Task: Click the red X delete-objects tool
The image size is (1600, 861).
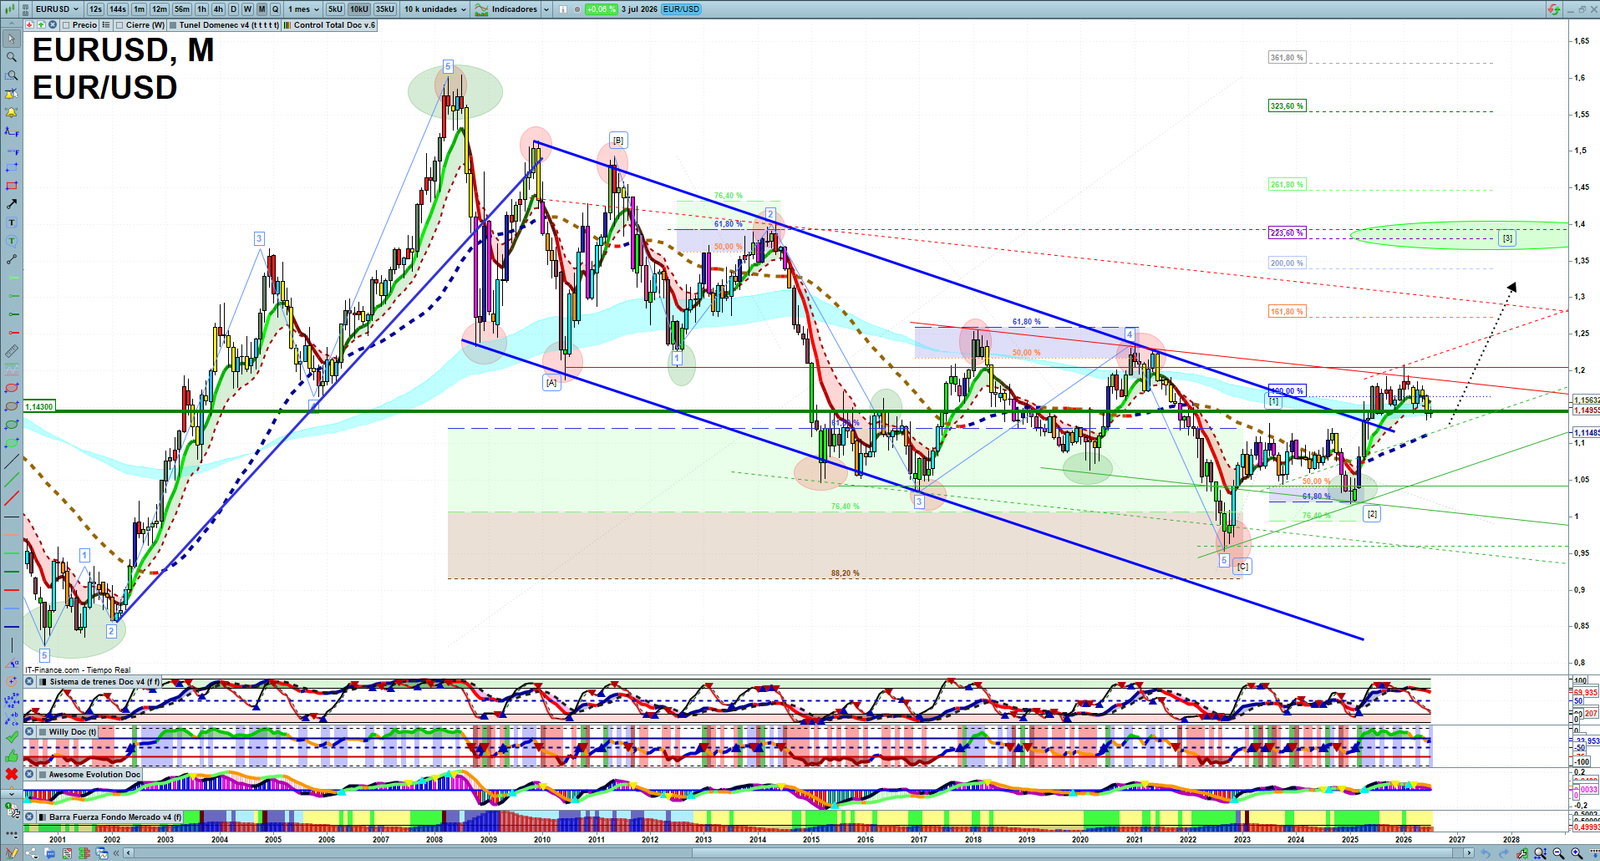Action: tap(12, 774)
